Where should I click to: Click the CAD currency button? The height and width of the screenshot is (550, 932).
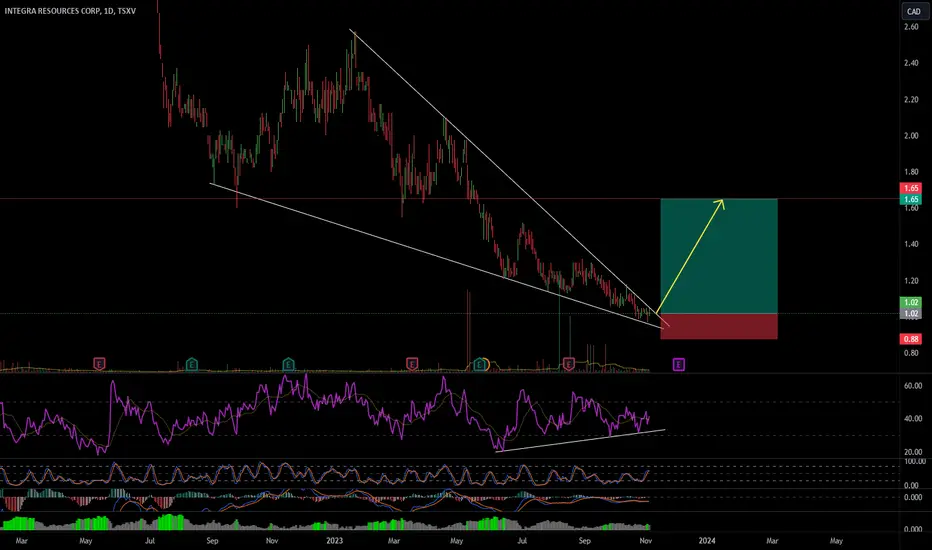click(913, 11)
